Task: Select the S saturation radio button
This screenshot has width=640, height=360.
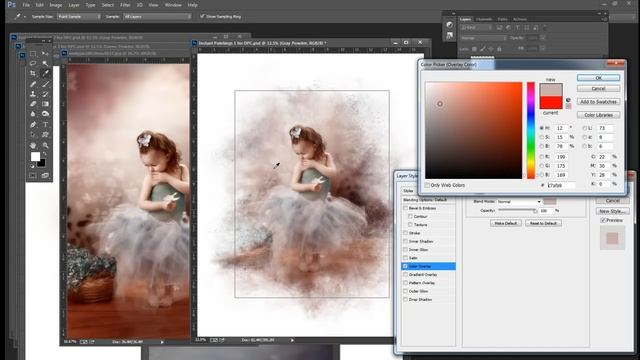Action: point(542,137)
